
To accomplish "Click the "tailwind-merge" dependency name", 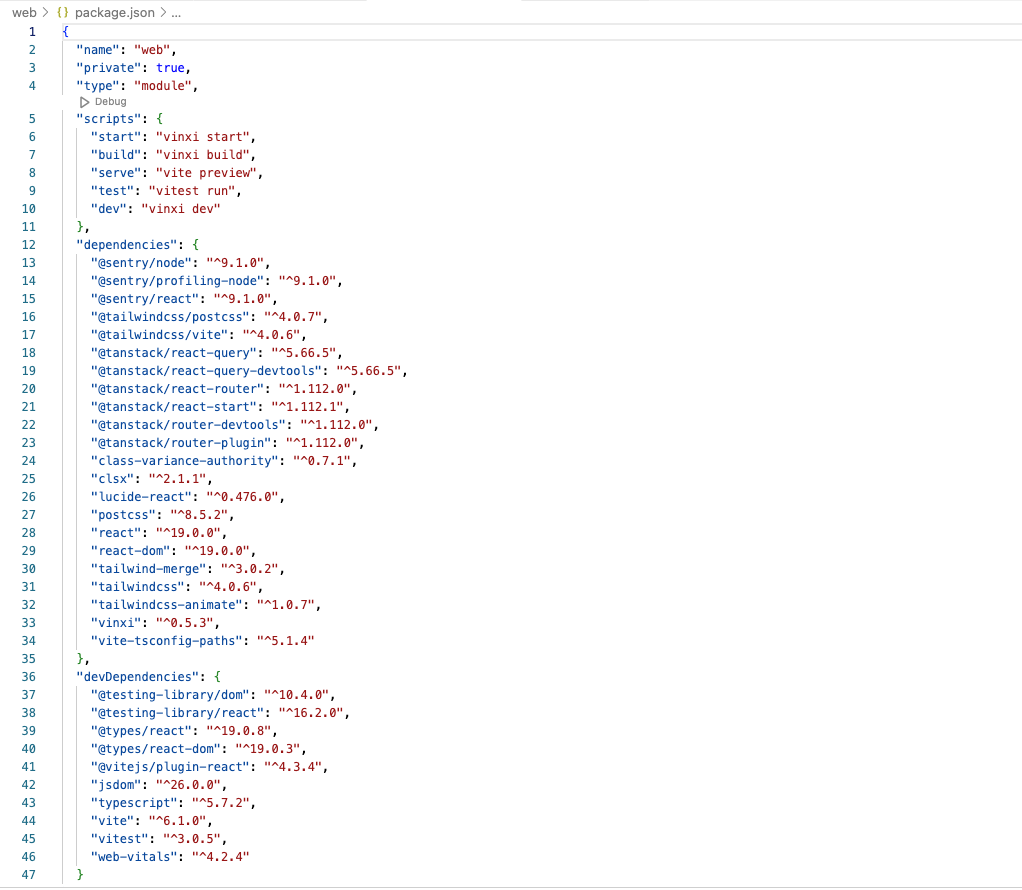I will point(149,569).
